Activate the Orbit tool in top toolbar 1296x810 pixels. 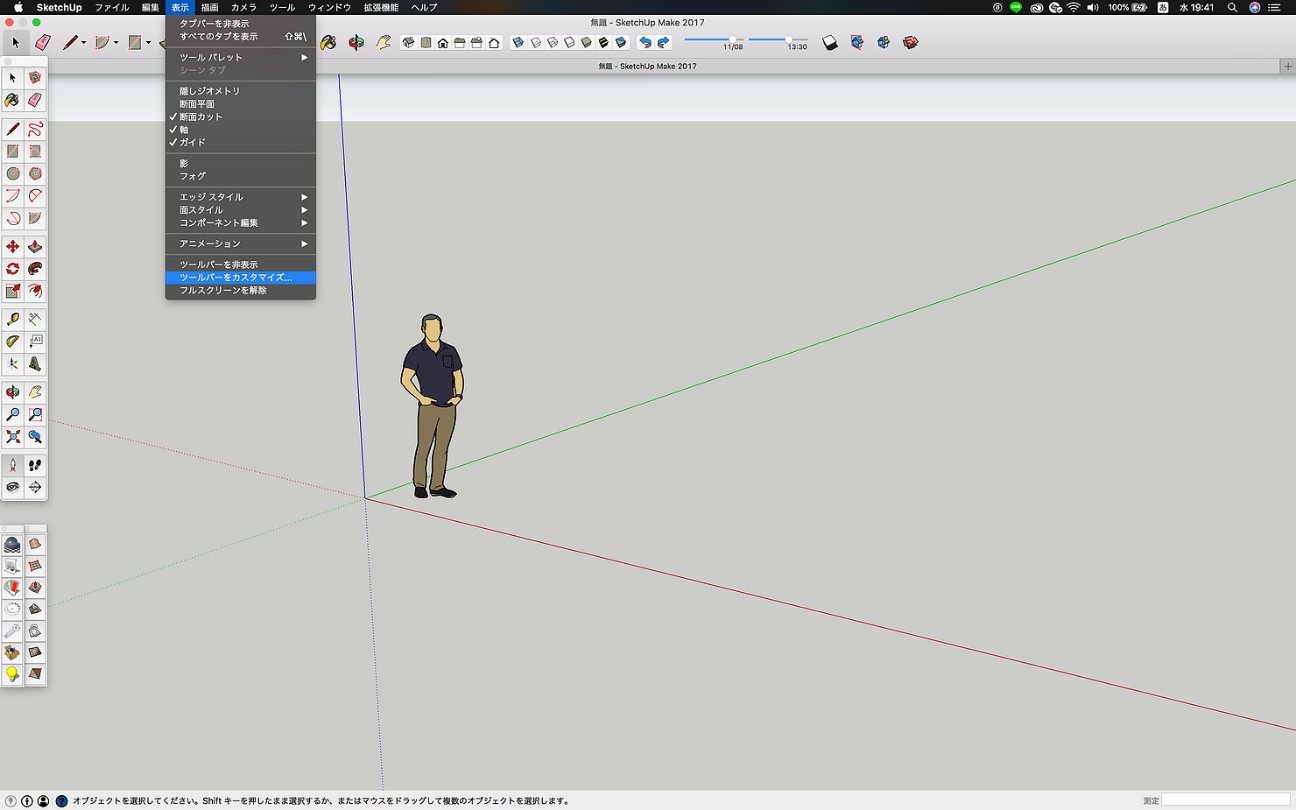click(356, 43)
